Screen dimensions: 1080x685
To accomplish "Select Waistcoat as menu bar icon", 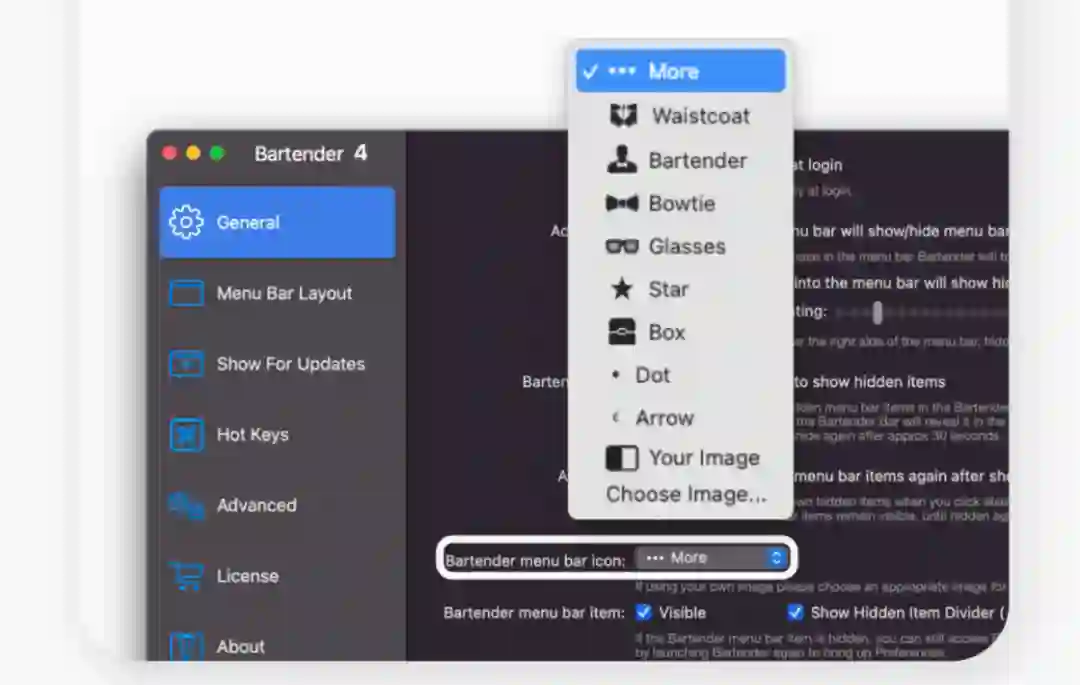I will [x=681, y=116].
